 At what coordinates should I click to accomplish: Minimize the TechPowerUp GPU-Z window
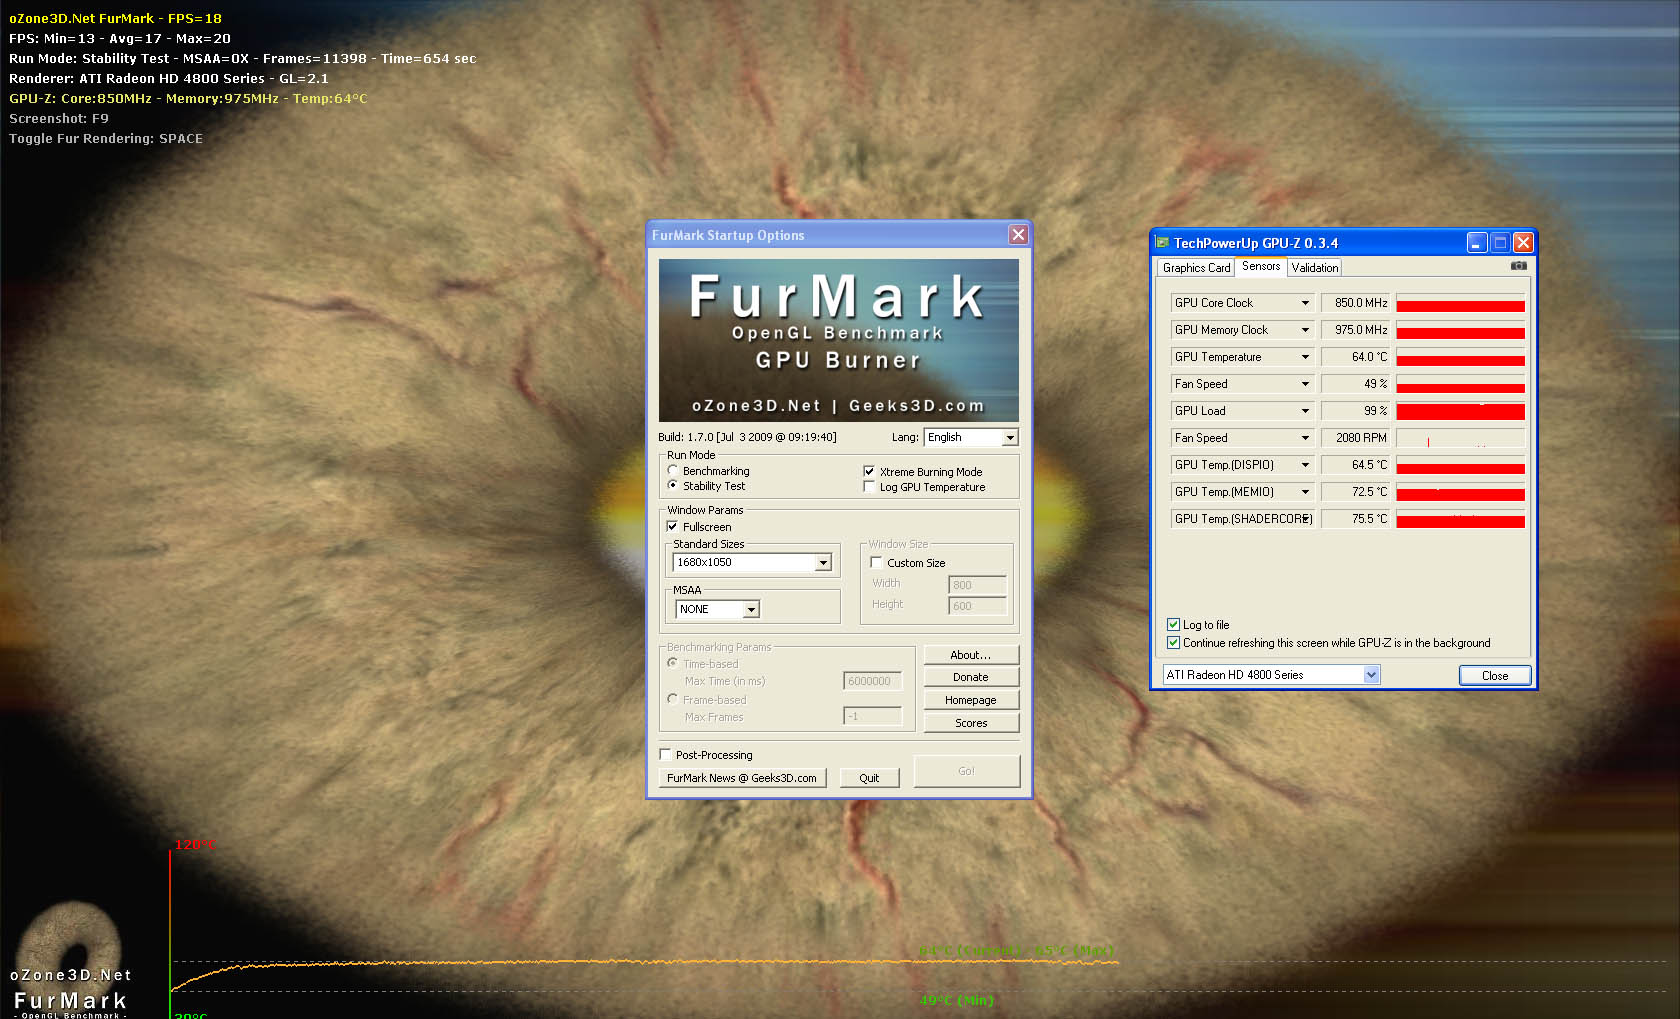pos(1477,243)
